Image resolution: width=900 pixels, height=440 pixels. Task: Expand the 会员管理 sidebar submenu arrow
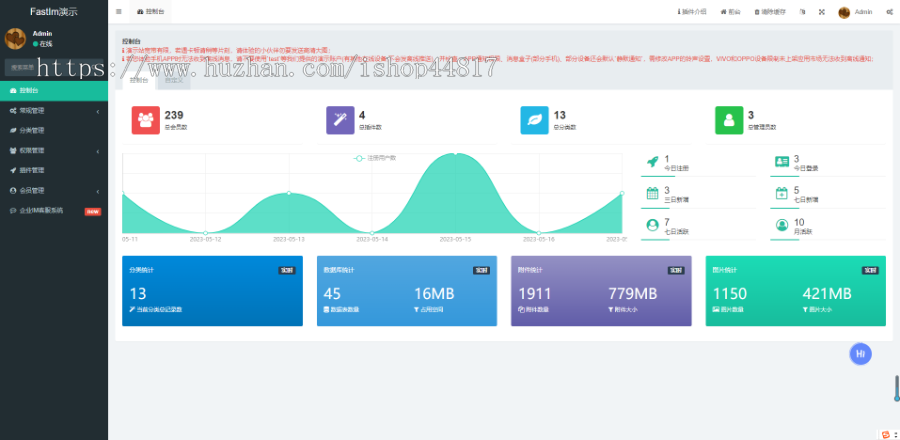point(98,191)
